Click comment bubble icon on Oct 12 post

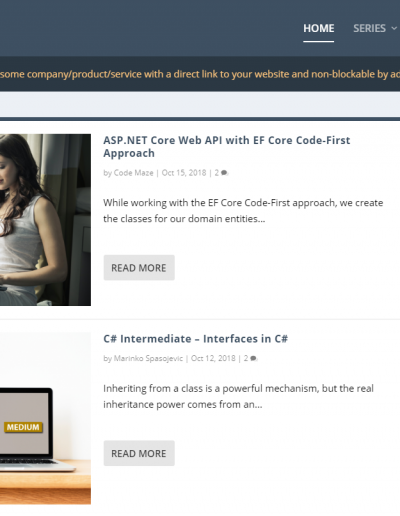254,358
